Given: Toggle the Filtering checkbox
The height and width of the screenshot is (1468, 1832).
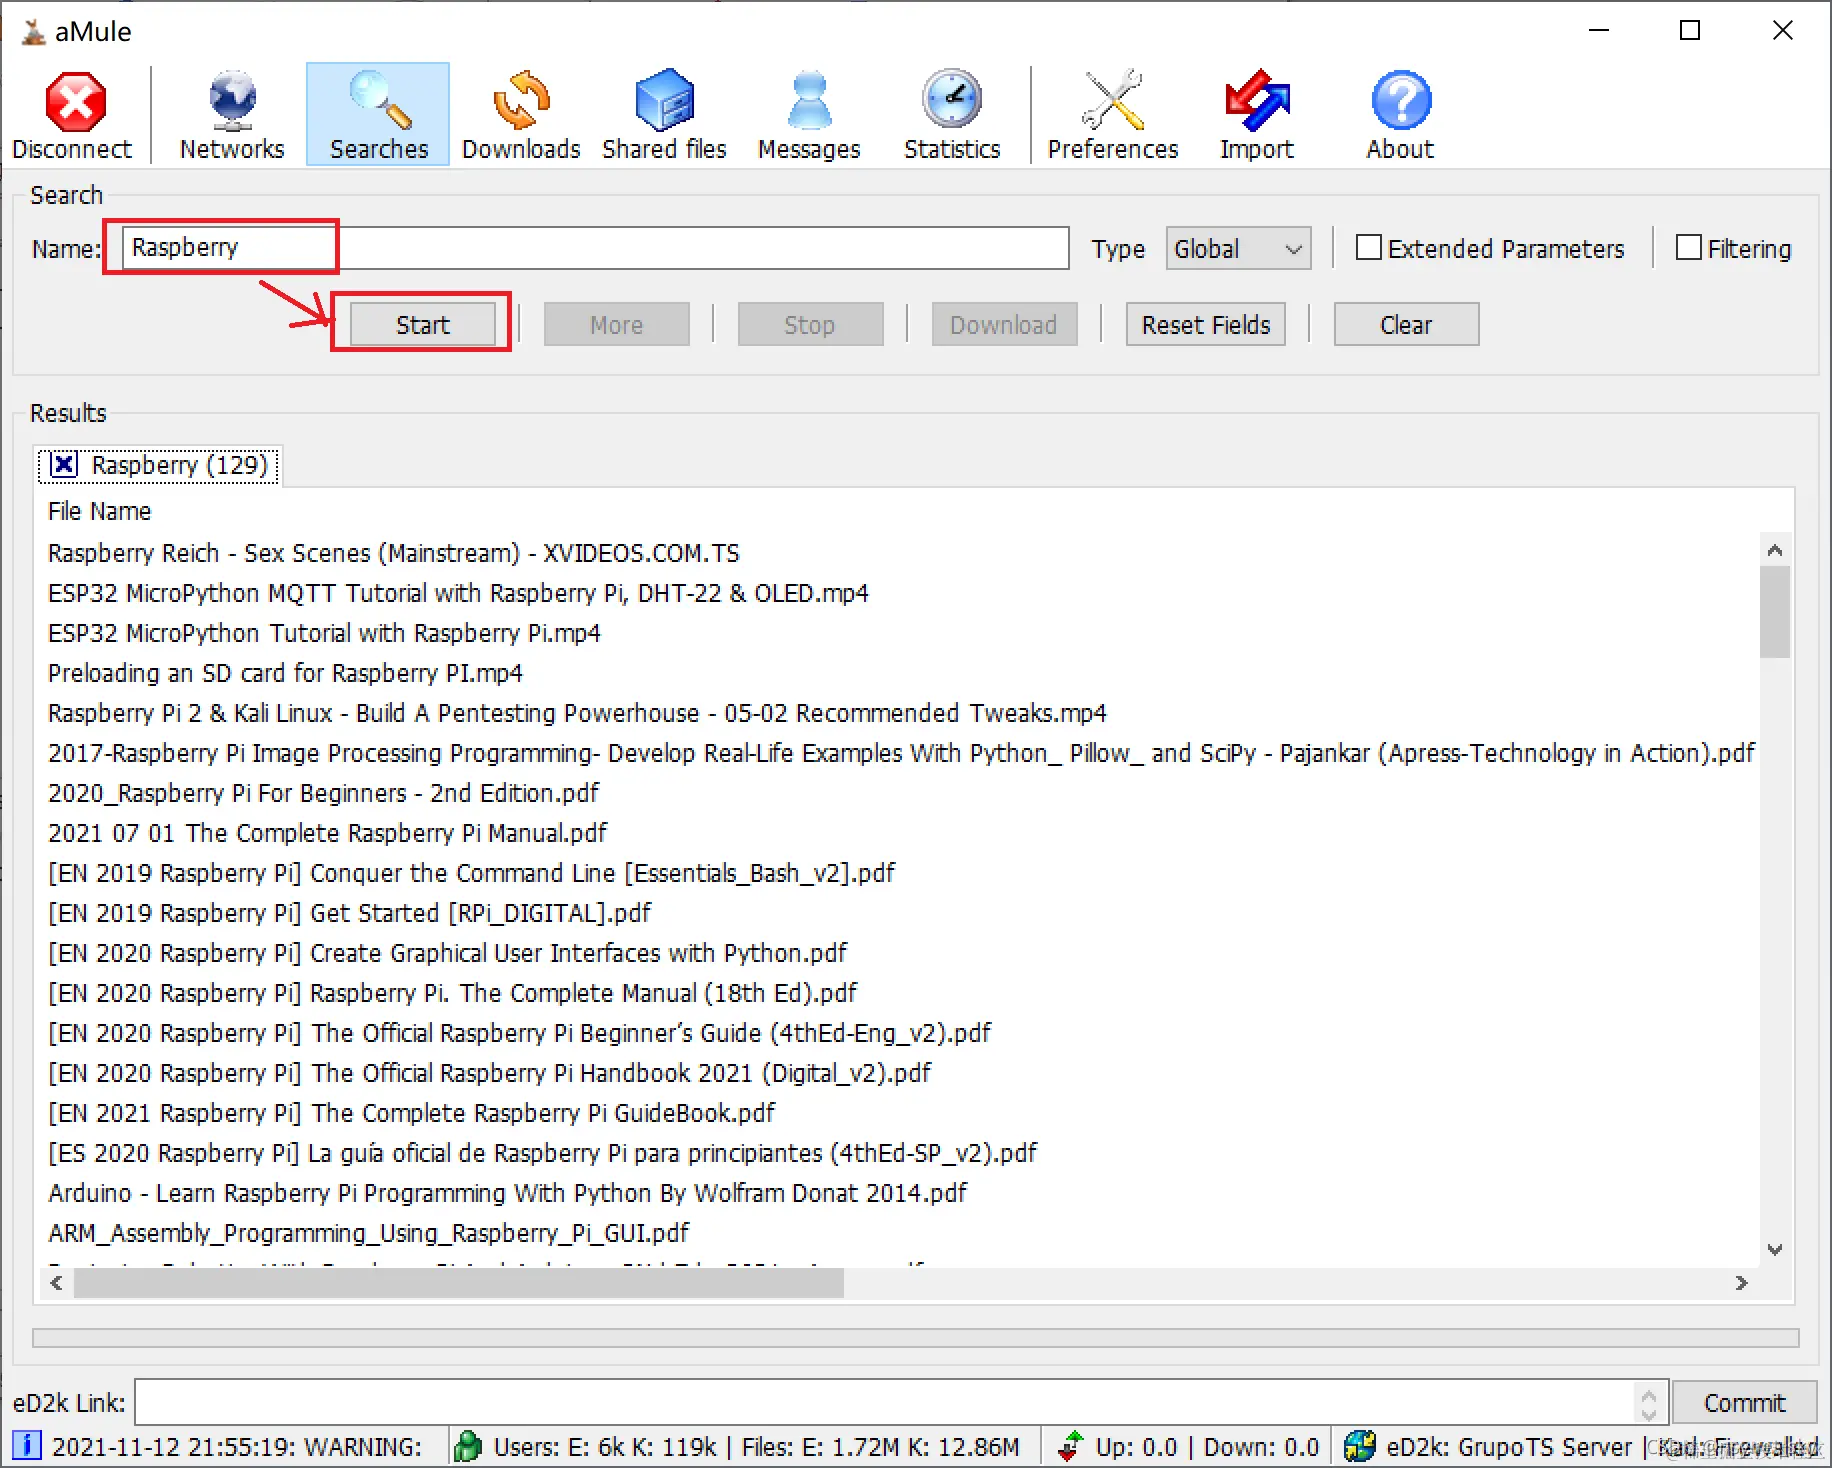Looking at the screenshot, I should [1688, 248].
